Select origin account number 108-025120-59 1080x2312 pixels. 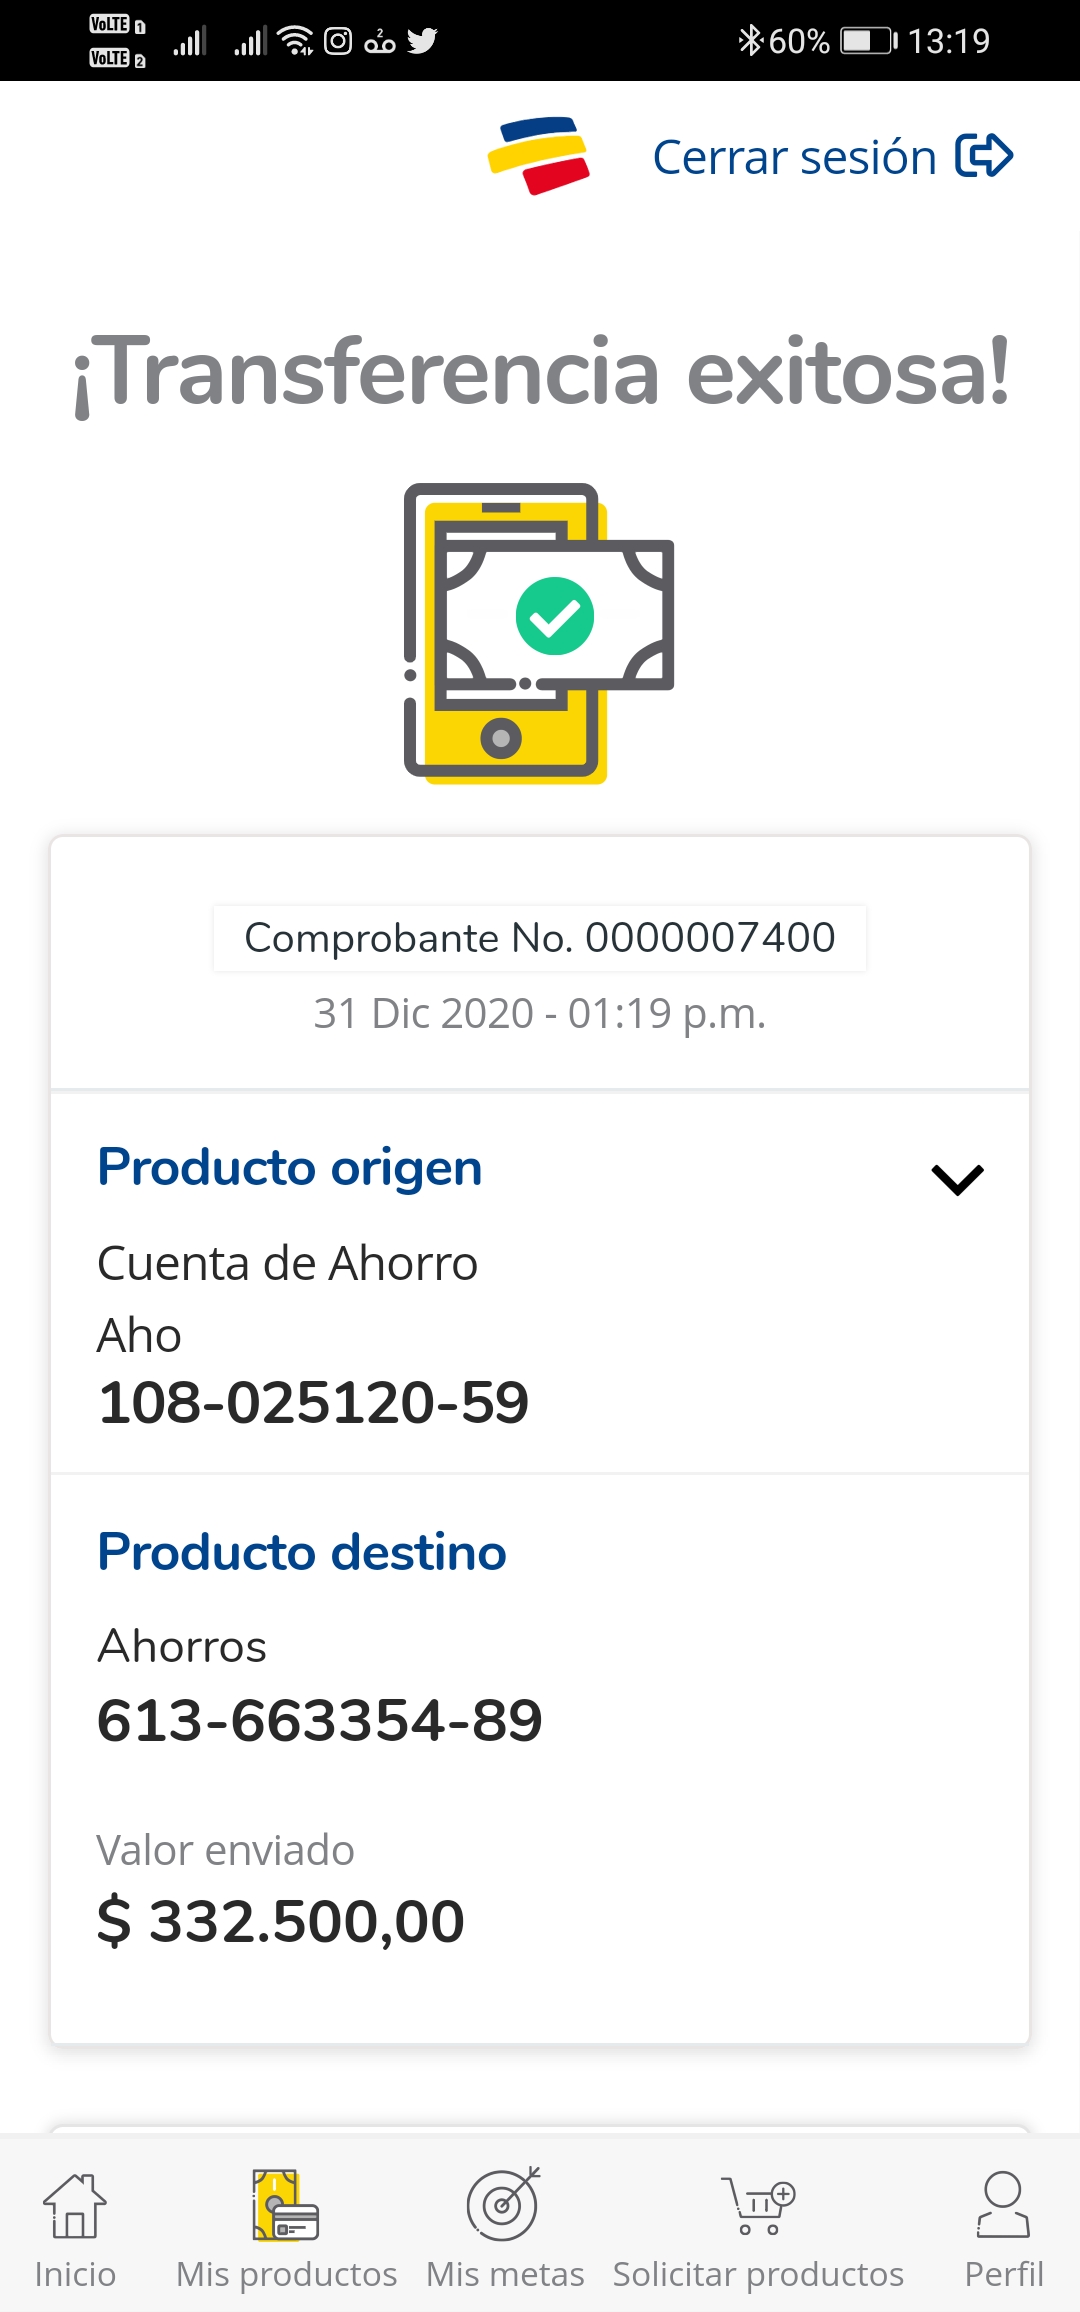pyautogui.click(x=313, y=1402)
